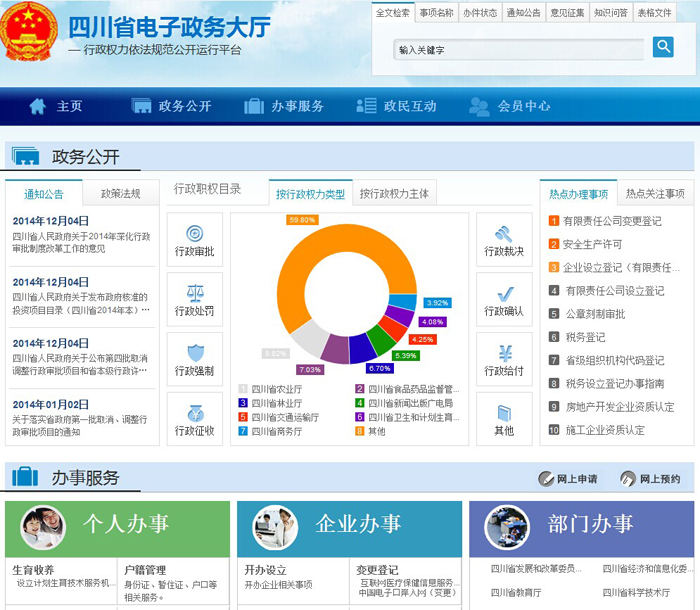This screenshot has height=610, width=700.
Task: Open the 行政征收 icon tile
Action: coord(194,419)
